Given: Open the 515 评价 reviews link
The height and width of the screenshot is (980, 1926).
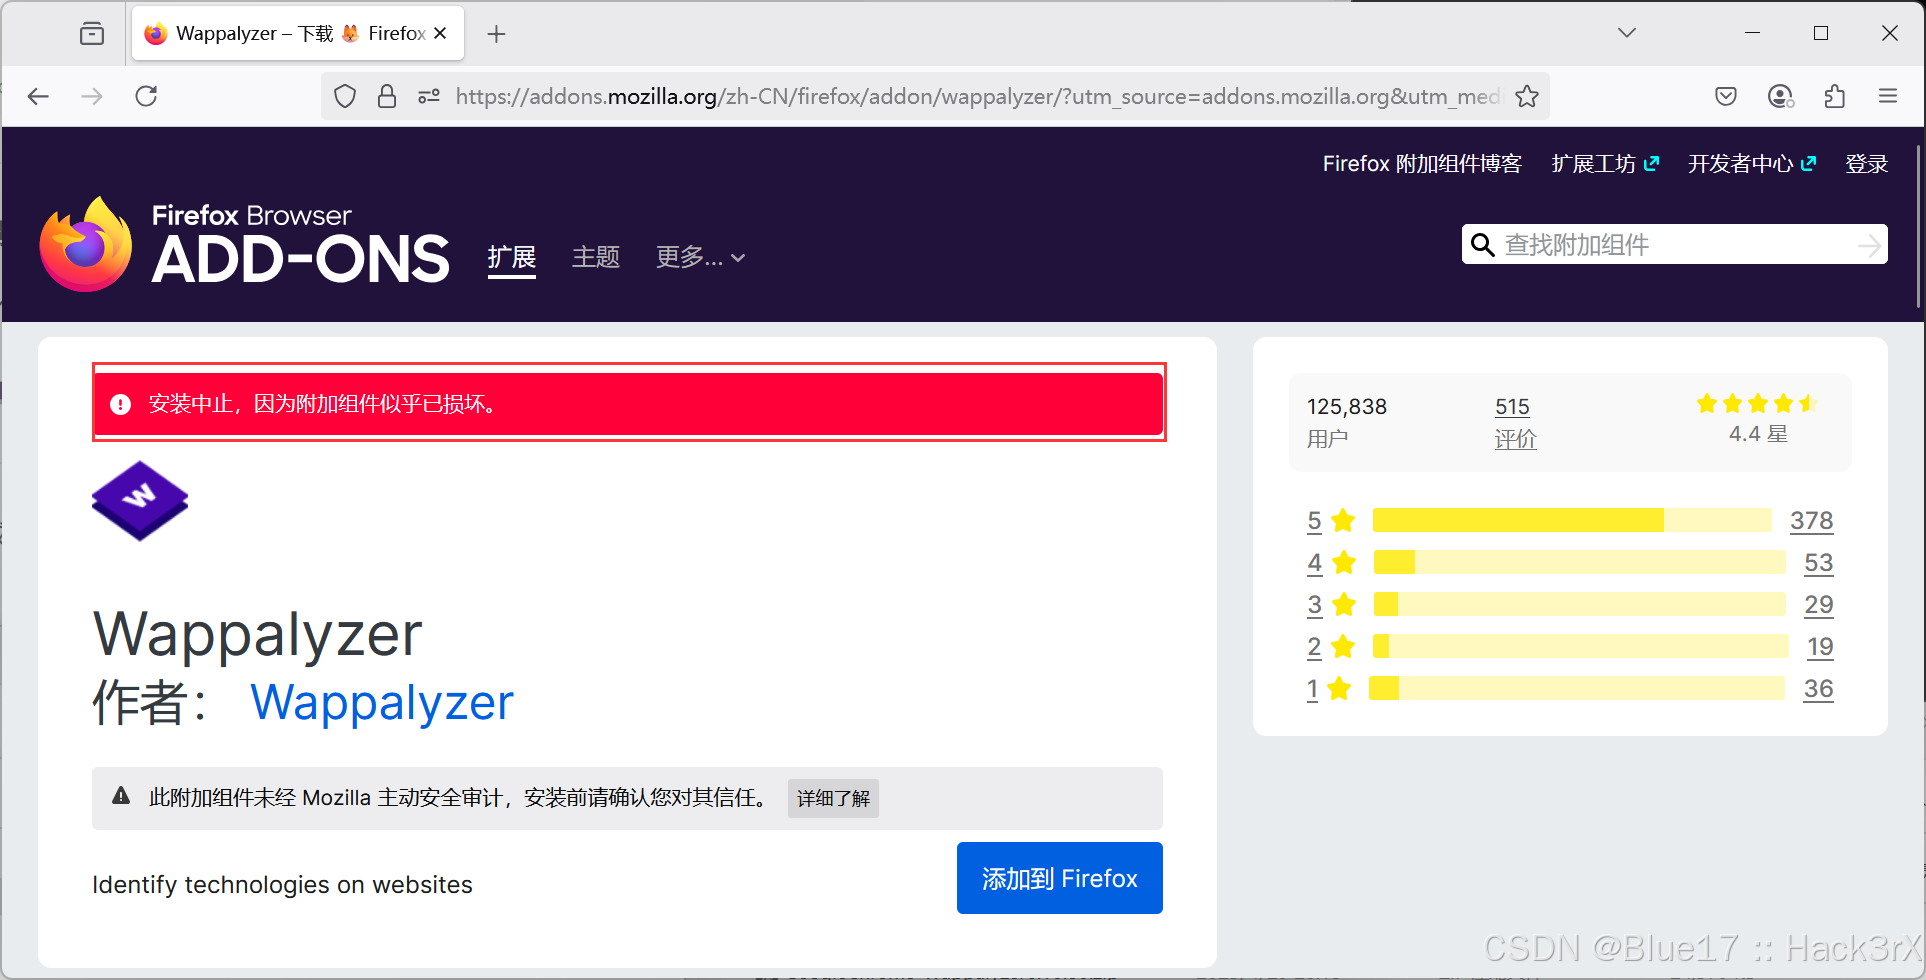Looking at the screenshot, I should [1515, 422].
